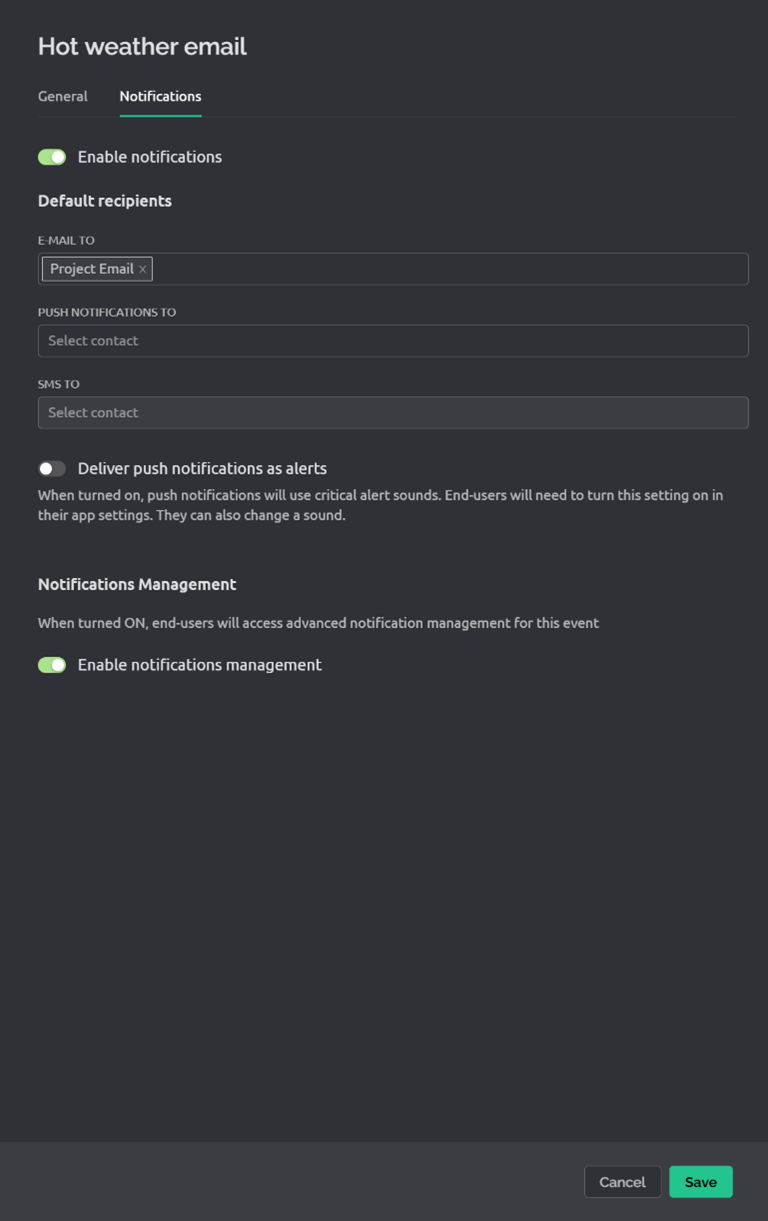Disable the Enable notifications management switch
This screenshot has height=1221, width=768.
coord(52,665)
